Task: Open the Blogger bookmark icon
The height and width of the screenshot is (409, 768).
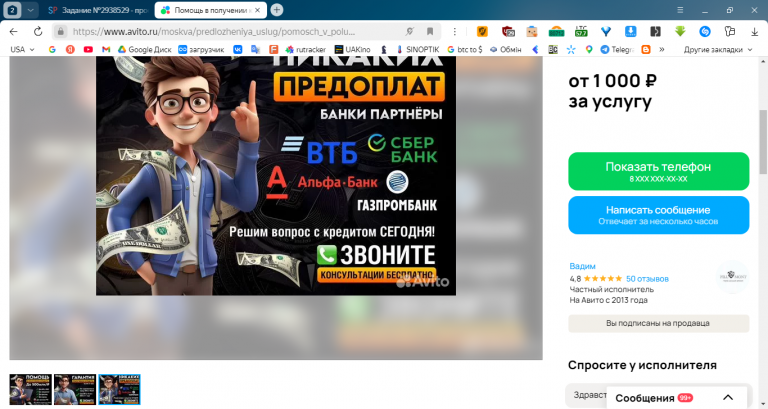Action: point(646,49)
